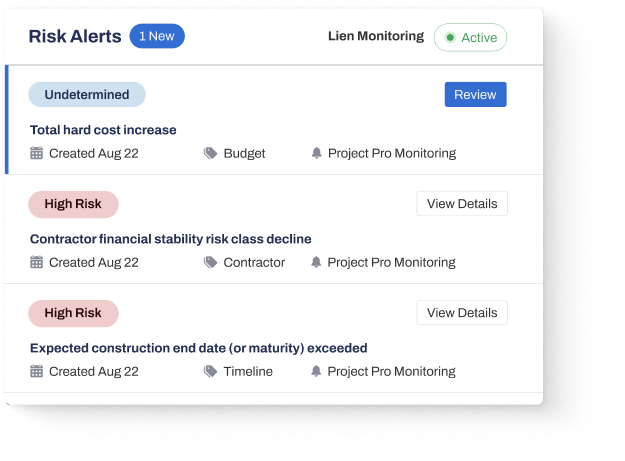Click High Risk badge on Contractor alert
This screenshot has width=625, height=461.
73,204
